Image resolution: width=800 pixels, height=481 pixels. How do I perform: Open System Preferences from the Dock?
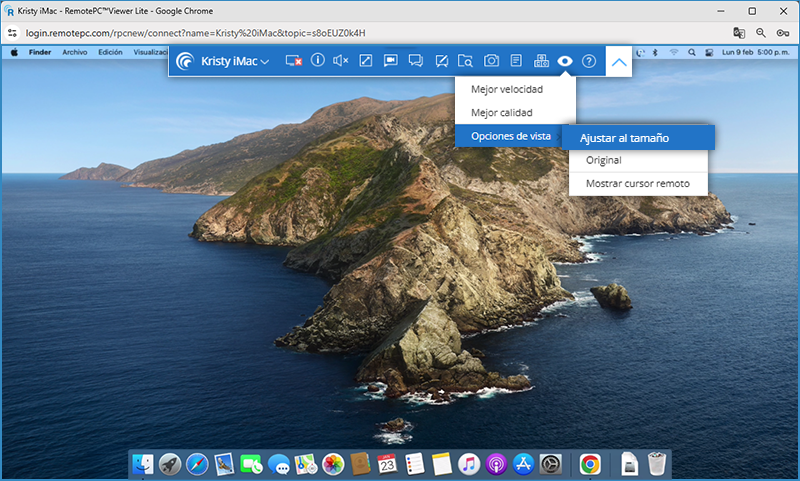point(551,464)
